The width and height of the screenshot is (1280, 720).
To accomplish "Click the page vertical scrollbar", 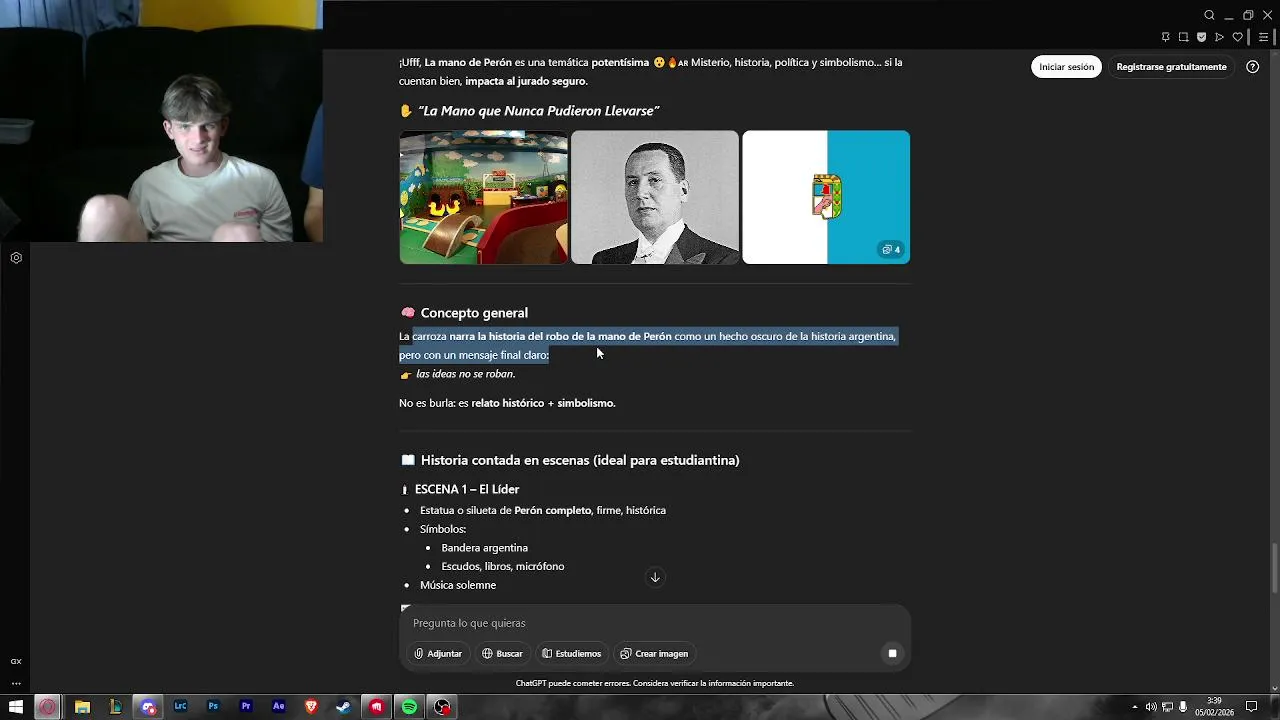I will point(1274,567).
